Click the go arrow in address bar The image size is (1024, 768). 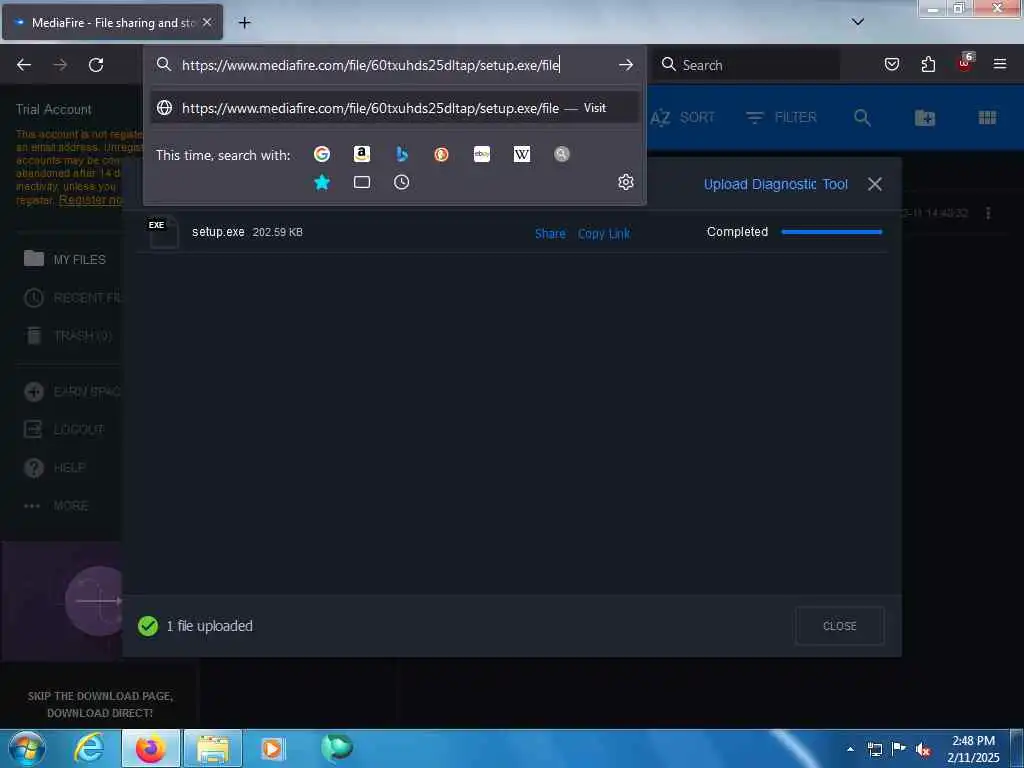(x=626, y=65)
